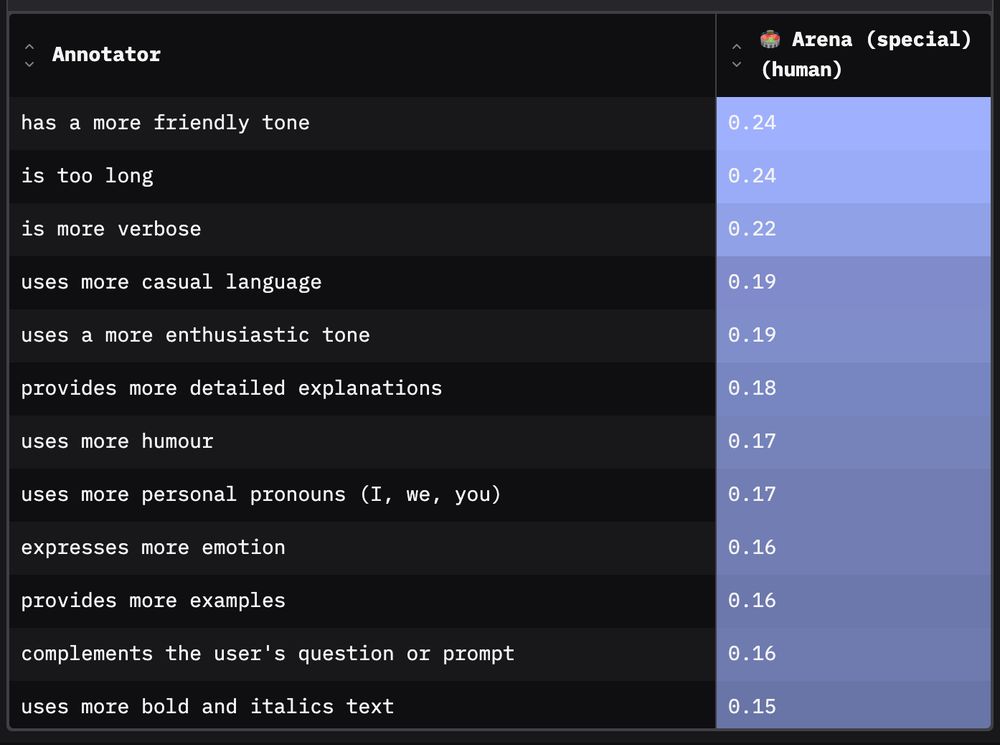
Task: Select the 'uses more casual language' row
Action: point(500,282)
